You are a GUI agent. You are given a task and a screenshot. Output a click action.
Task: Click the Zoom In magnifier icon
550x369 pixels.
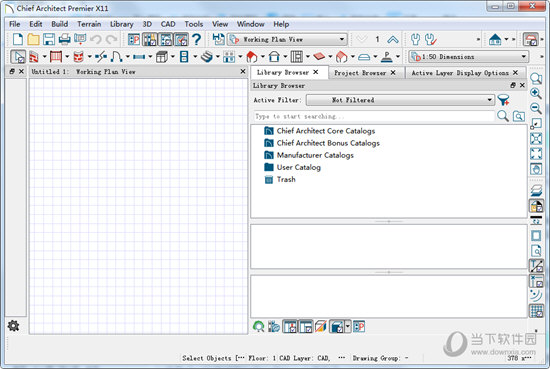[x=536, y=93]
